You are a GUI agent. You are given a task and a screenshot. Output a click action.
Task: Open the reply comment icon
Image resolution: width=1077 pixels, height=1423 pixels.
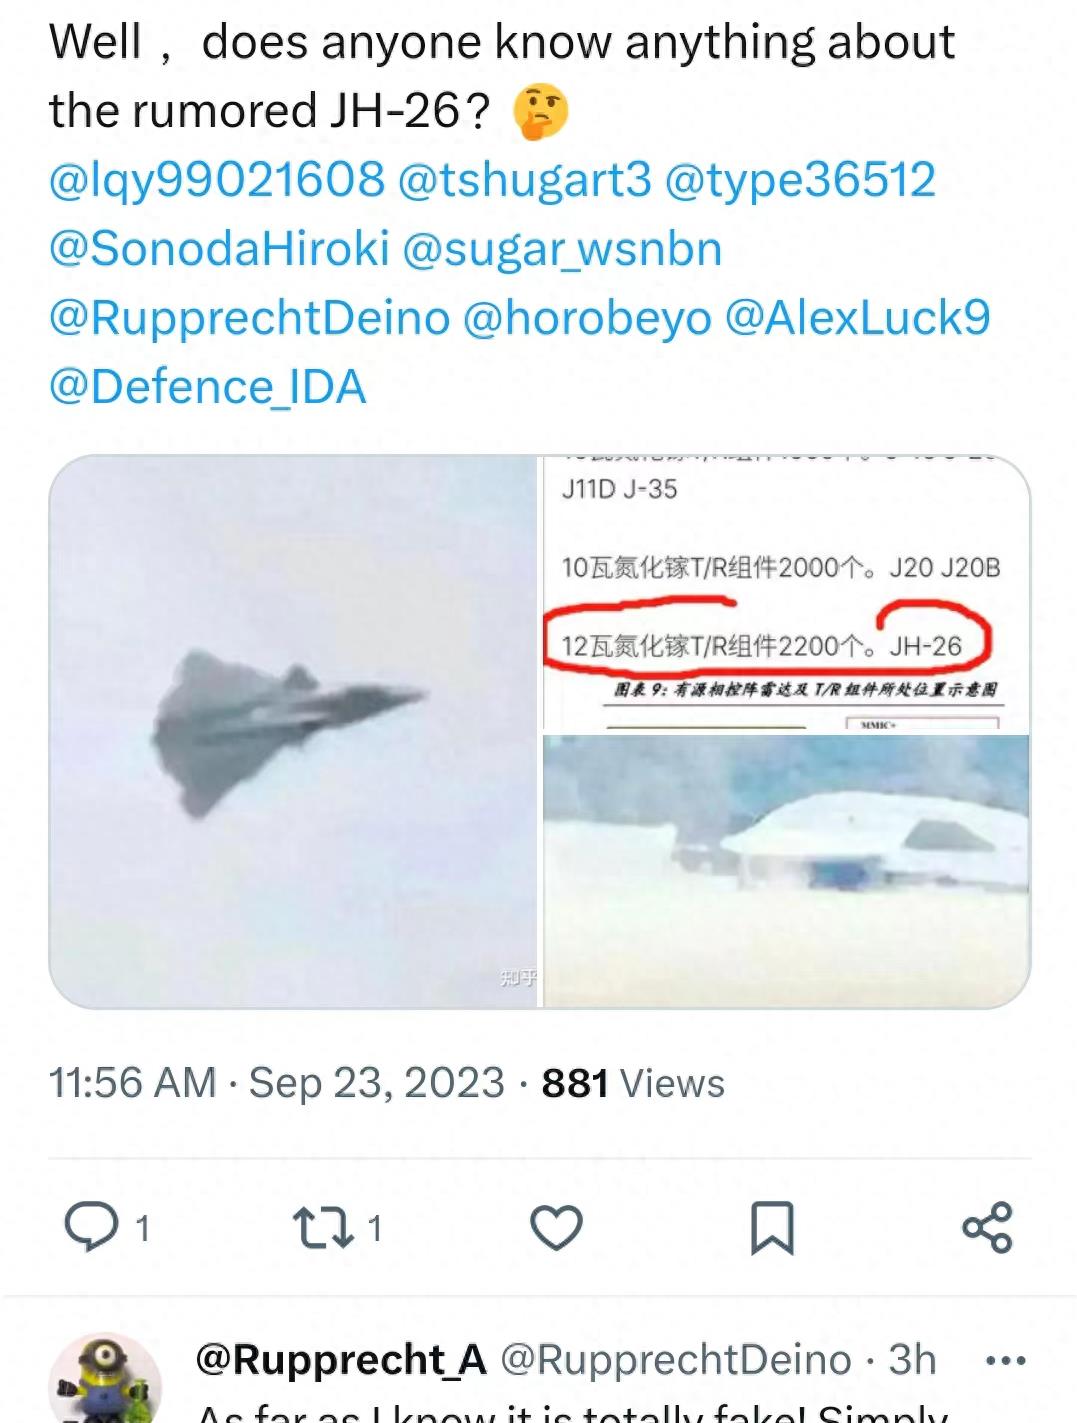point(91,1228)
